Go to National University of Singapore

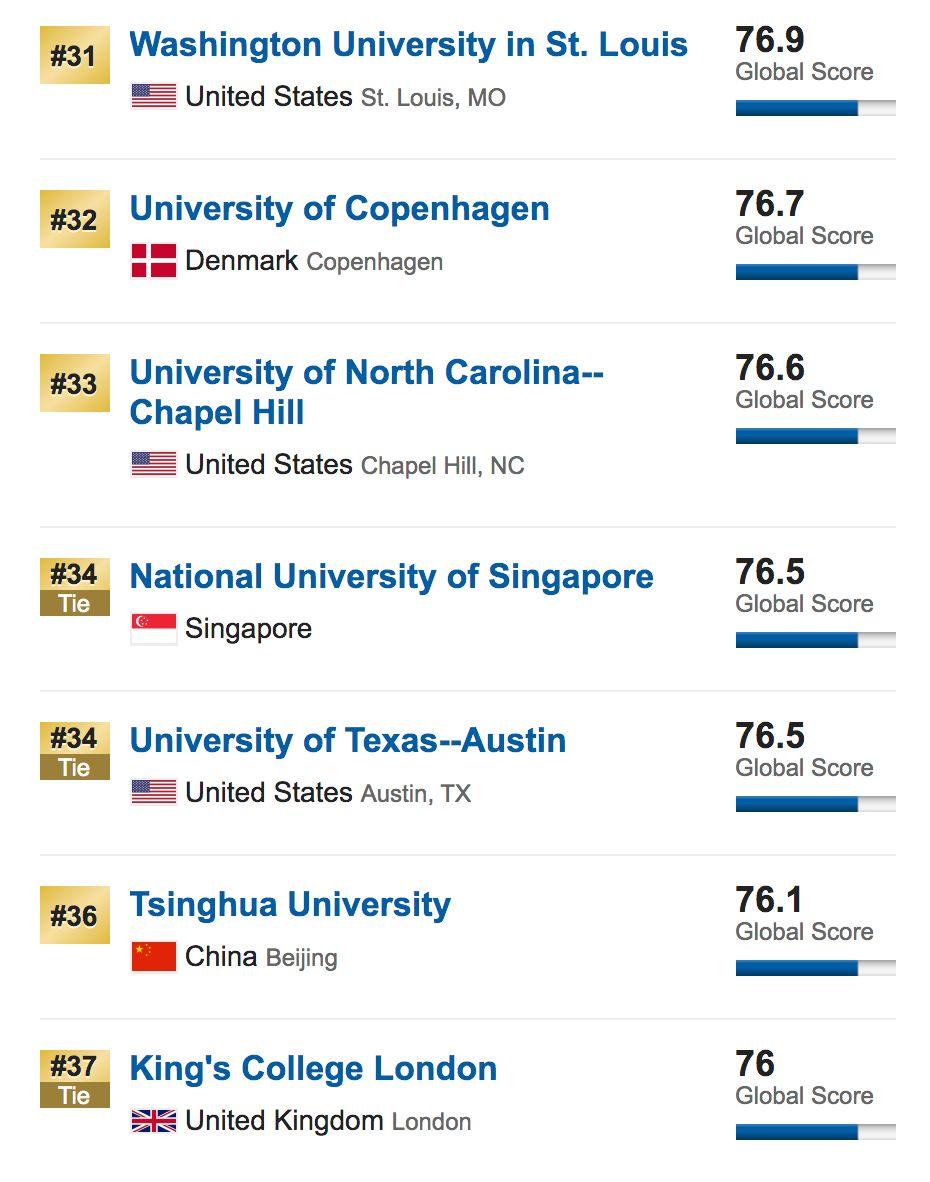(391, 577)
